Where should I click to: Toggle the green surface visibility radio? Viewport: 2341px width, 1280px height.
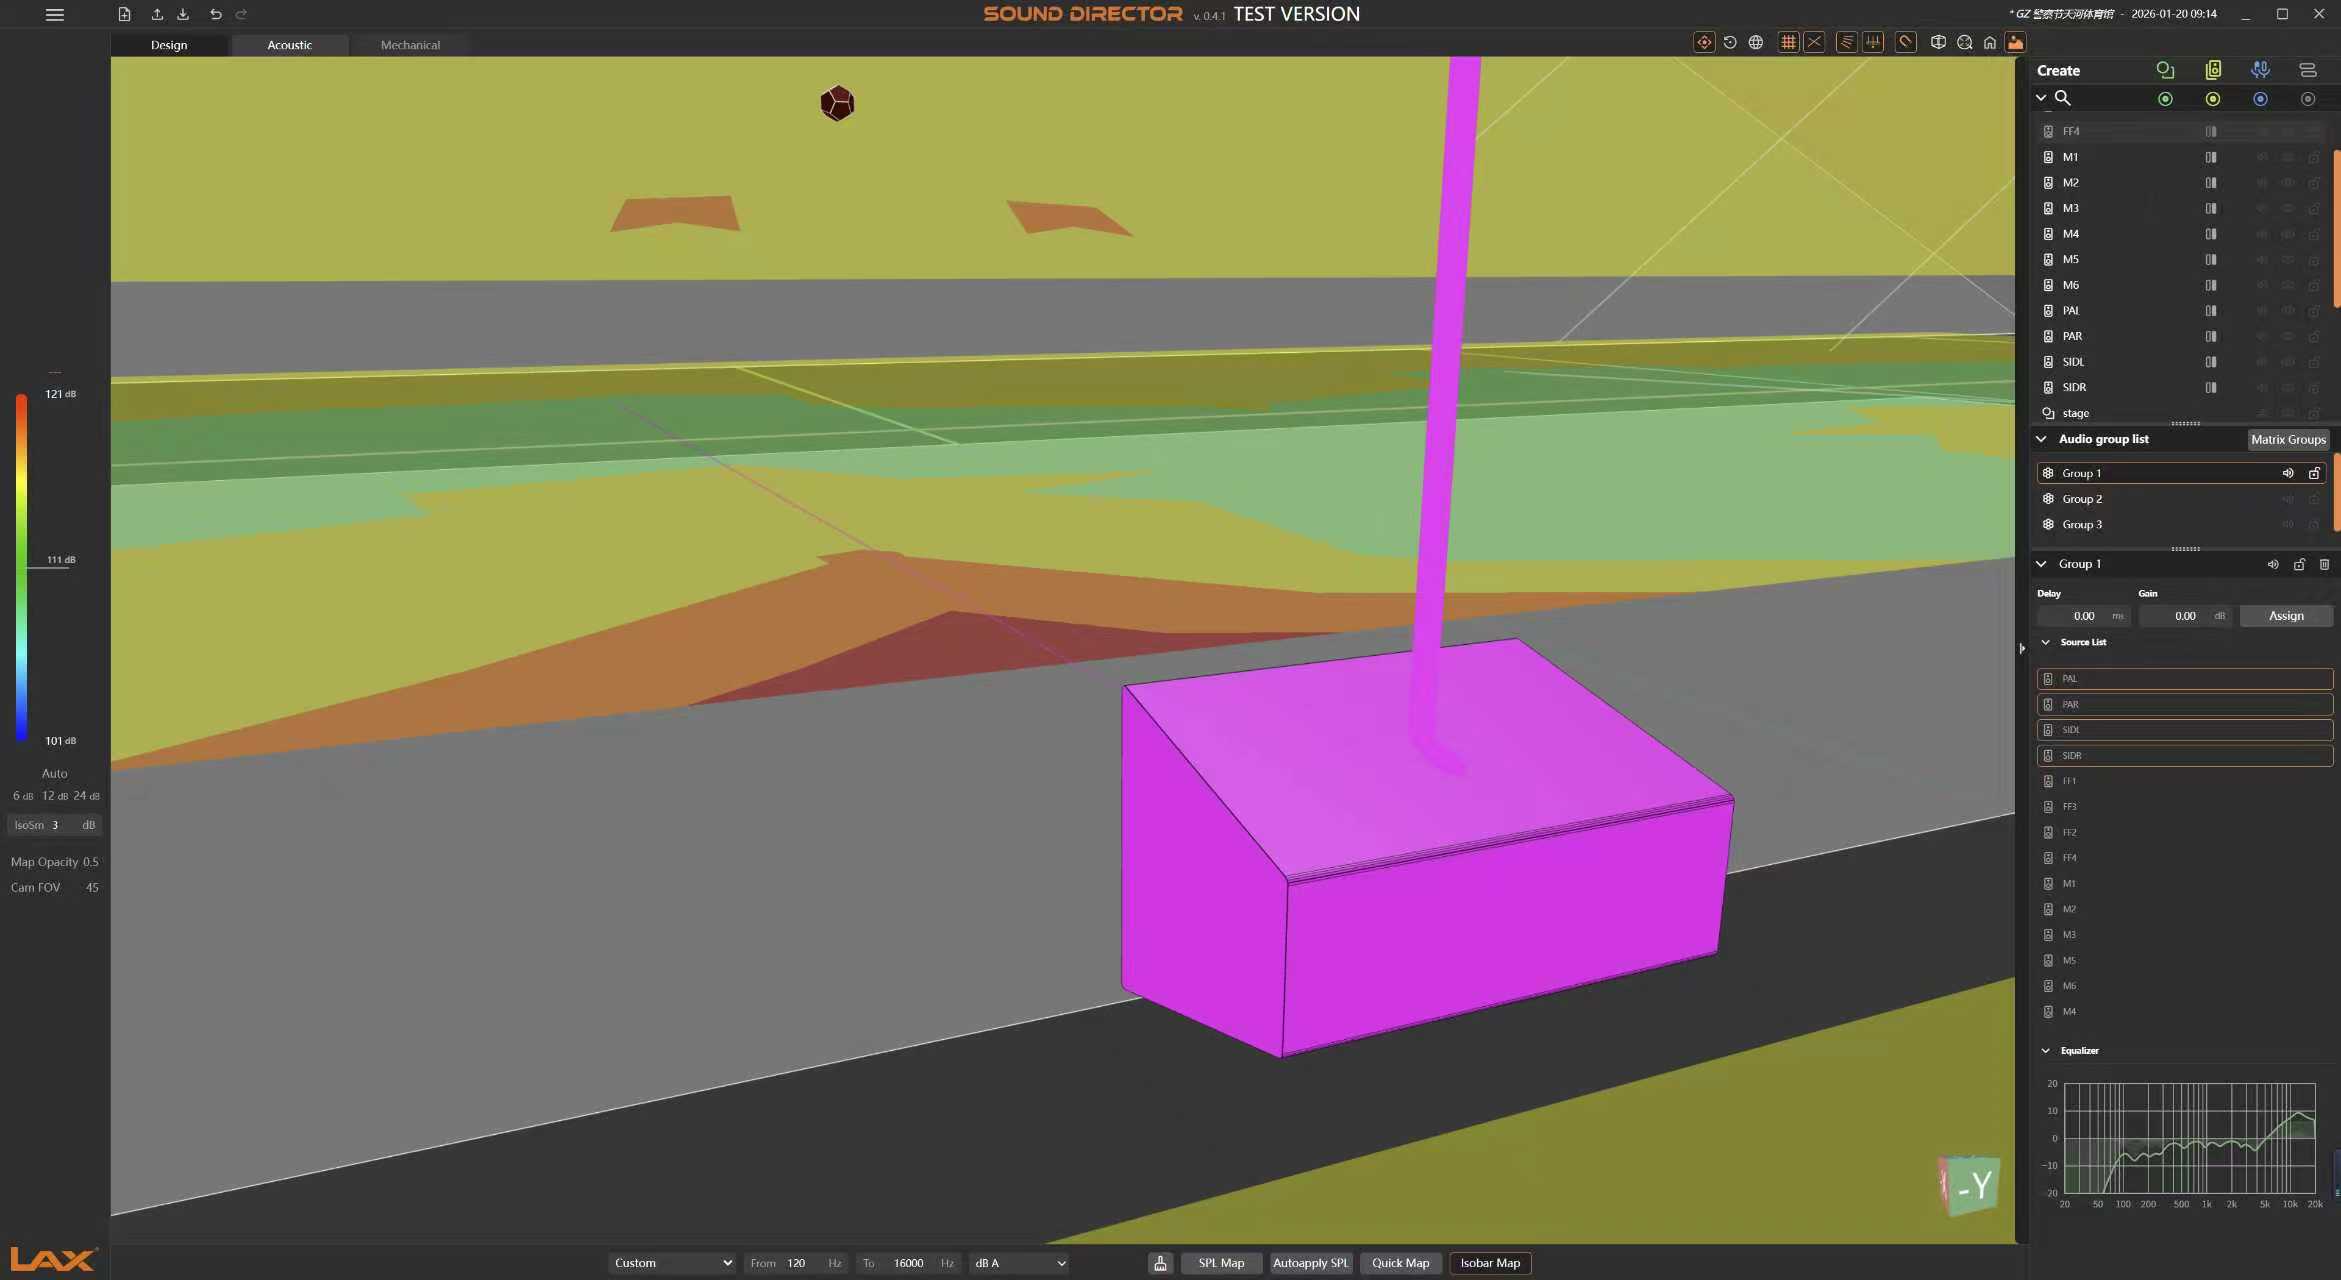click(x=2165, y=99)
